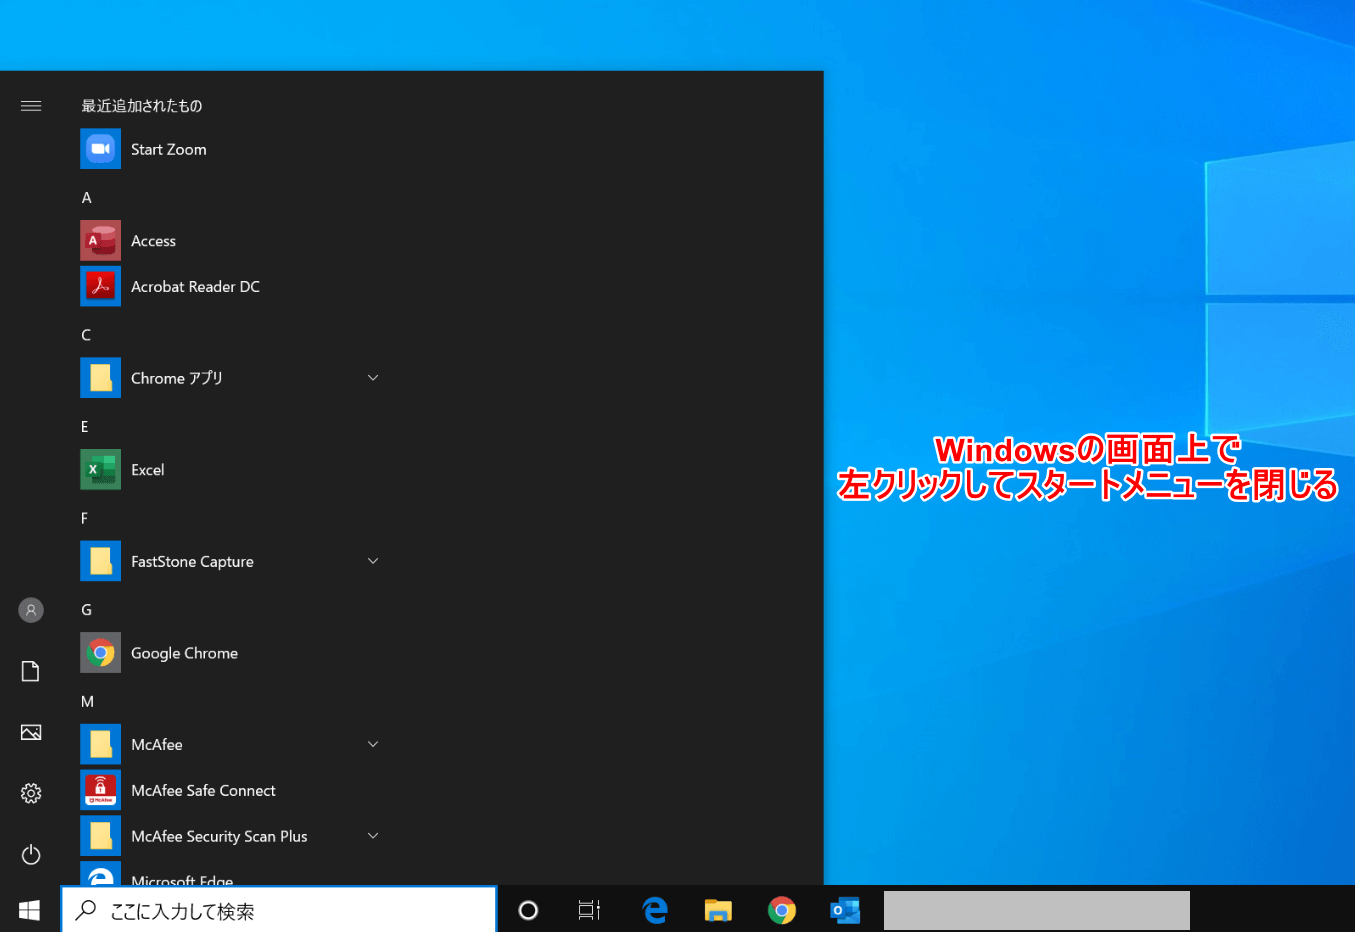Expand the McAfee folder chevron
Screen dimensions: 1355x932
pos(373,744)
